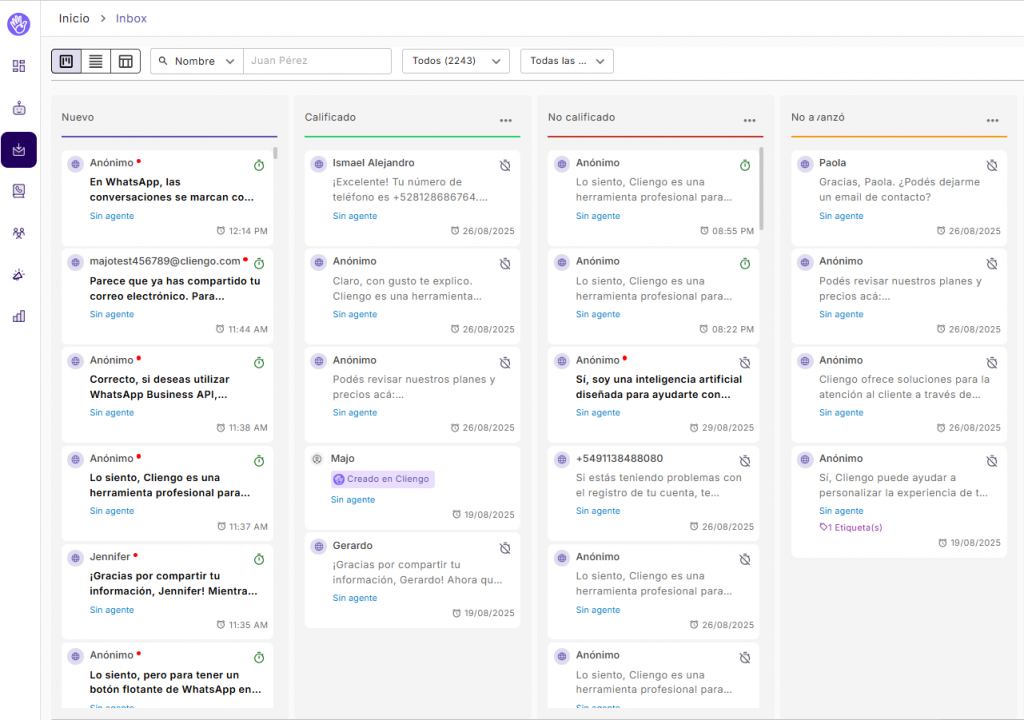The width and height of the screenshot is (1024, 720).
Task: Click 'Sin agente' on Jennifer card
Action: 112,610
